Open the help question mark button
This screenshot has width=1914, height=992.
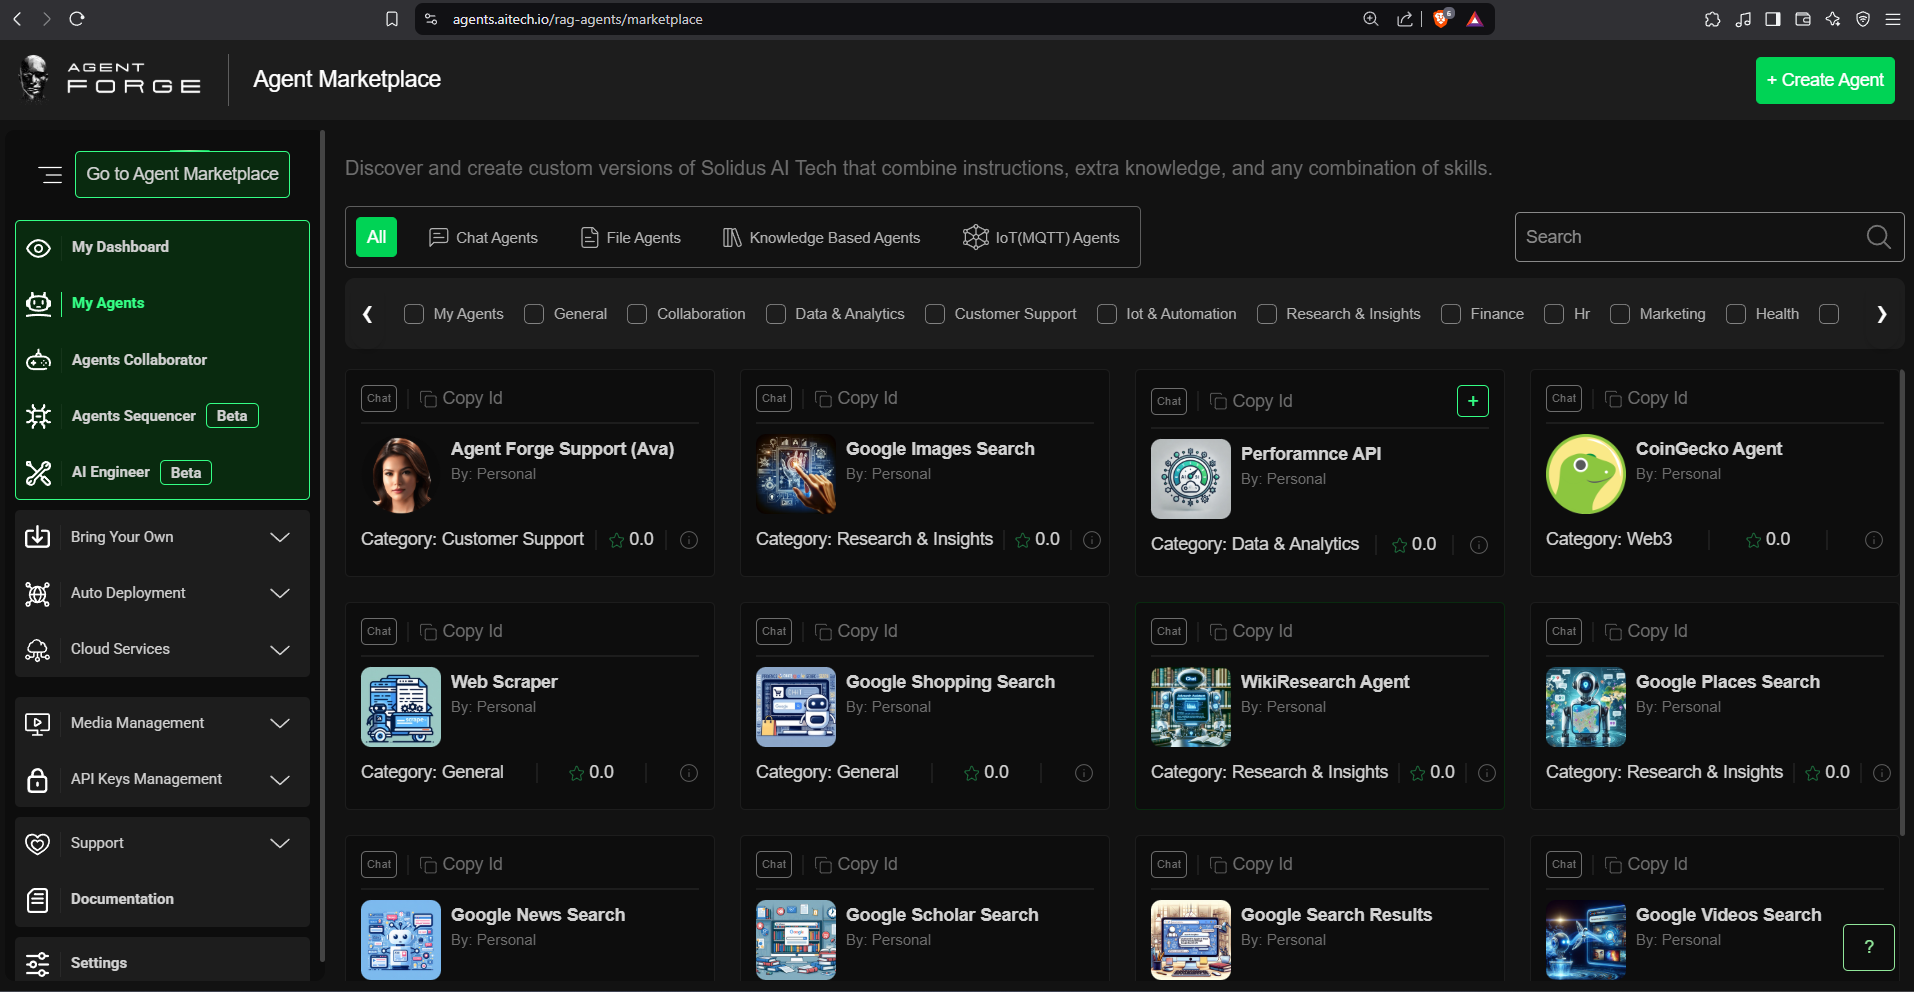pyautogui.click(x=1868, y=947)
